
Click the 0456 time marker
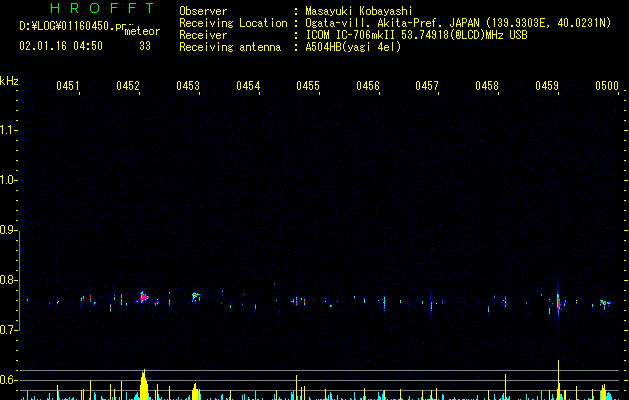point(367,85)
